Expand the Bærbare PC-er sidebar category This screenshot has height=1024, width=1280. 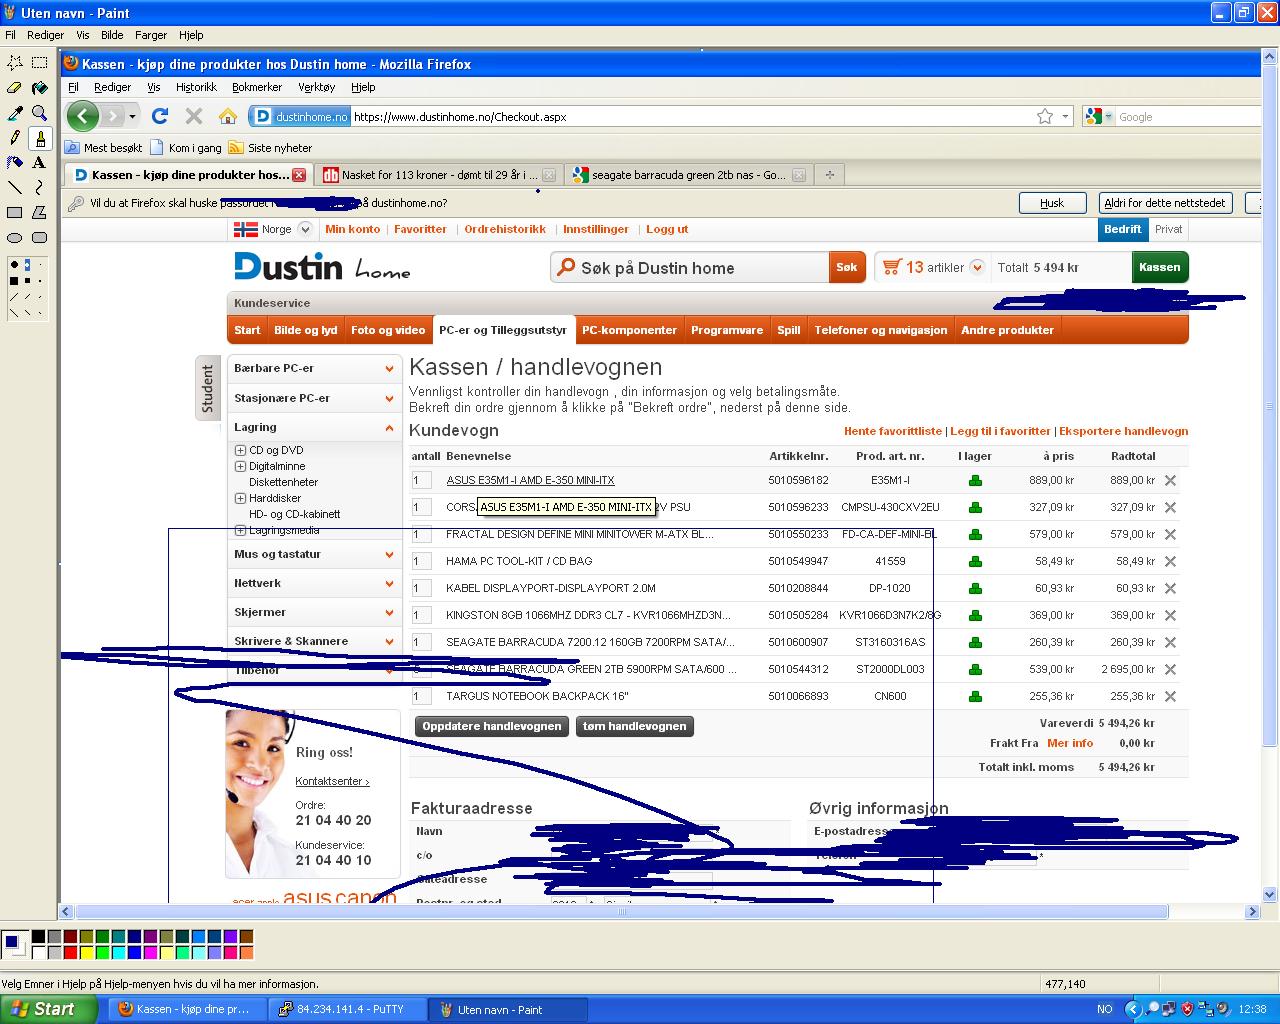tap(314, 368)
